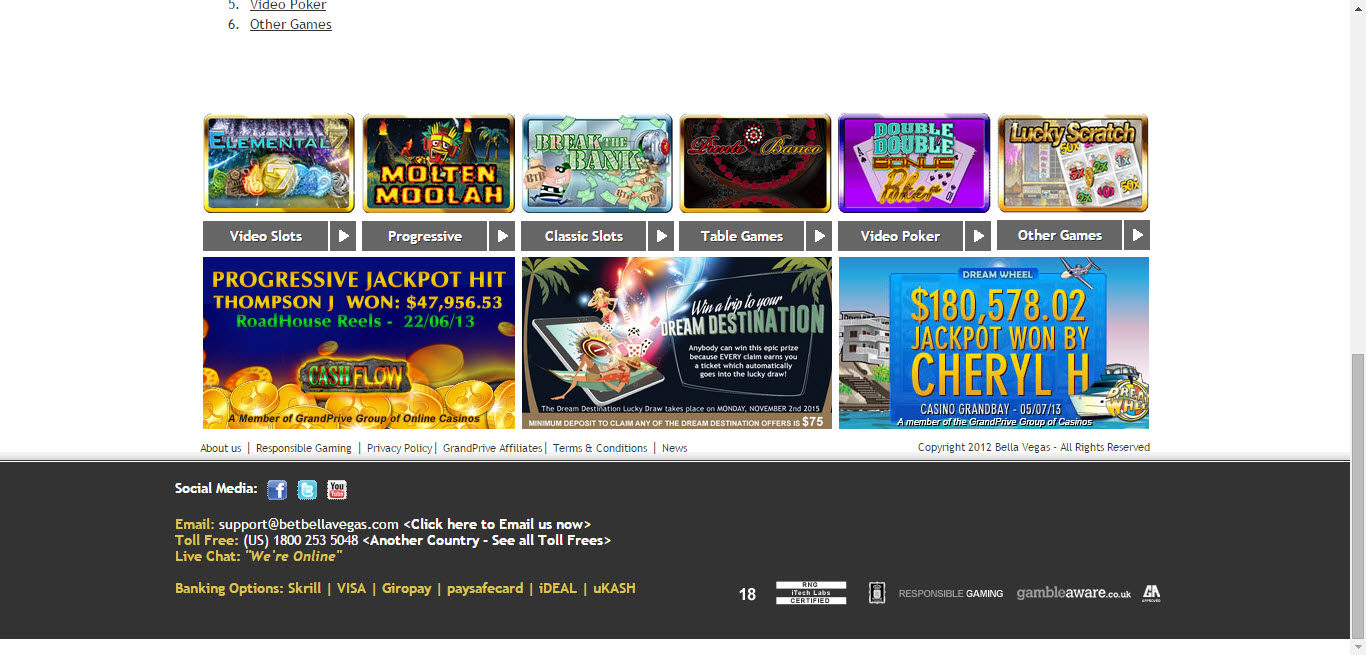The height and width of the screenshot is (655, 1366).
Task: Open the News footer link
Action: (675, 448)
